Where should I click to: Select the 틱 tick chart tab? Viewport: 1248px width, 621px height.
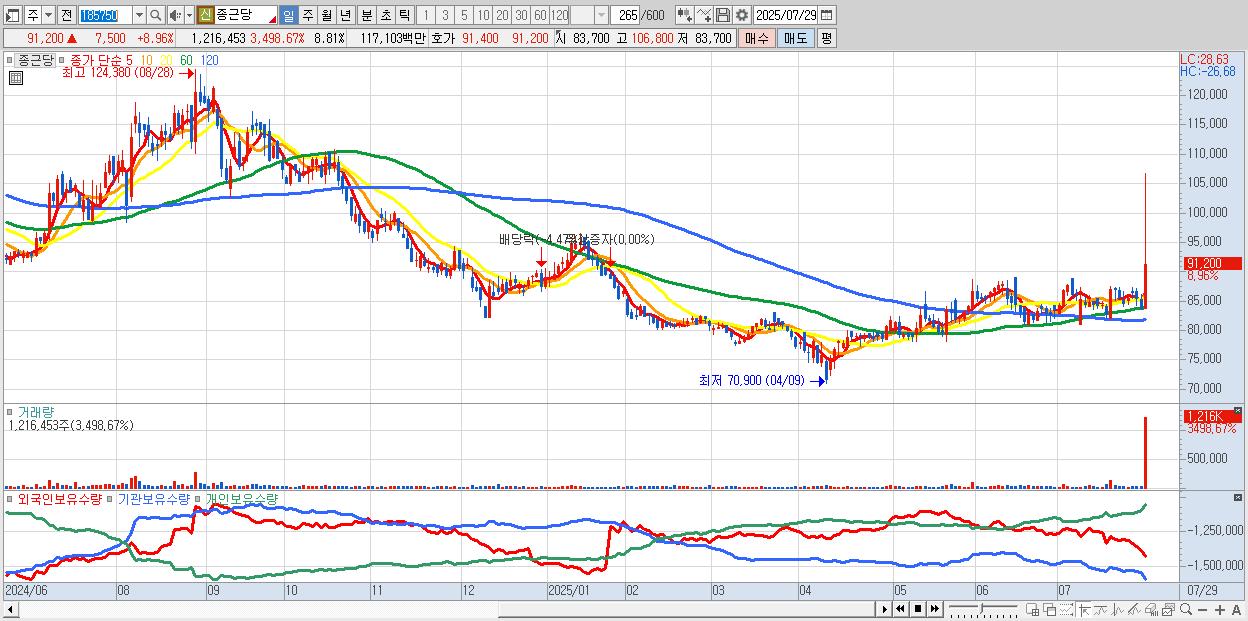pyautogui.click(x=404, y=16)
